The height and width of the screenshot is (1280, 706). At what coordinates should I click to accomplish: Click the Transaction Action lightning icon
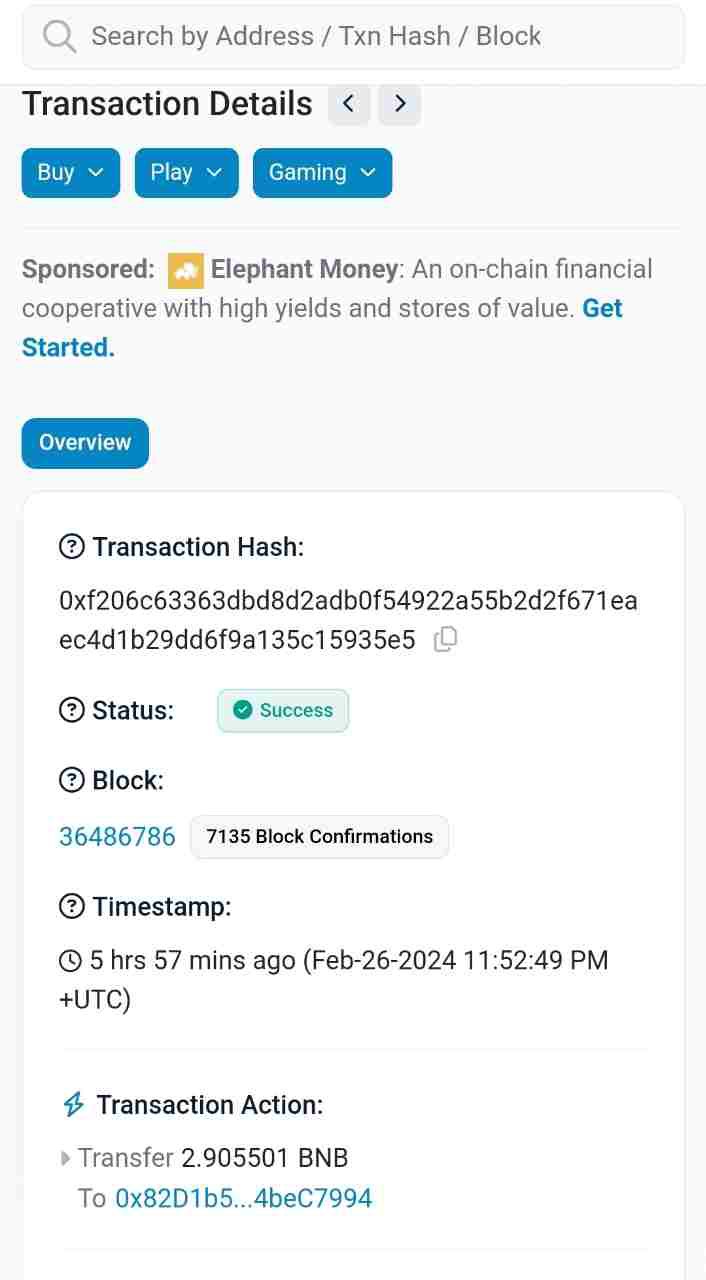(x=73, y=1105)
